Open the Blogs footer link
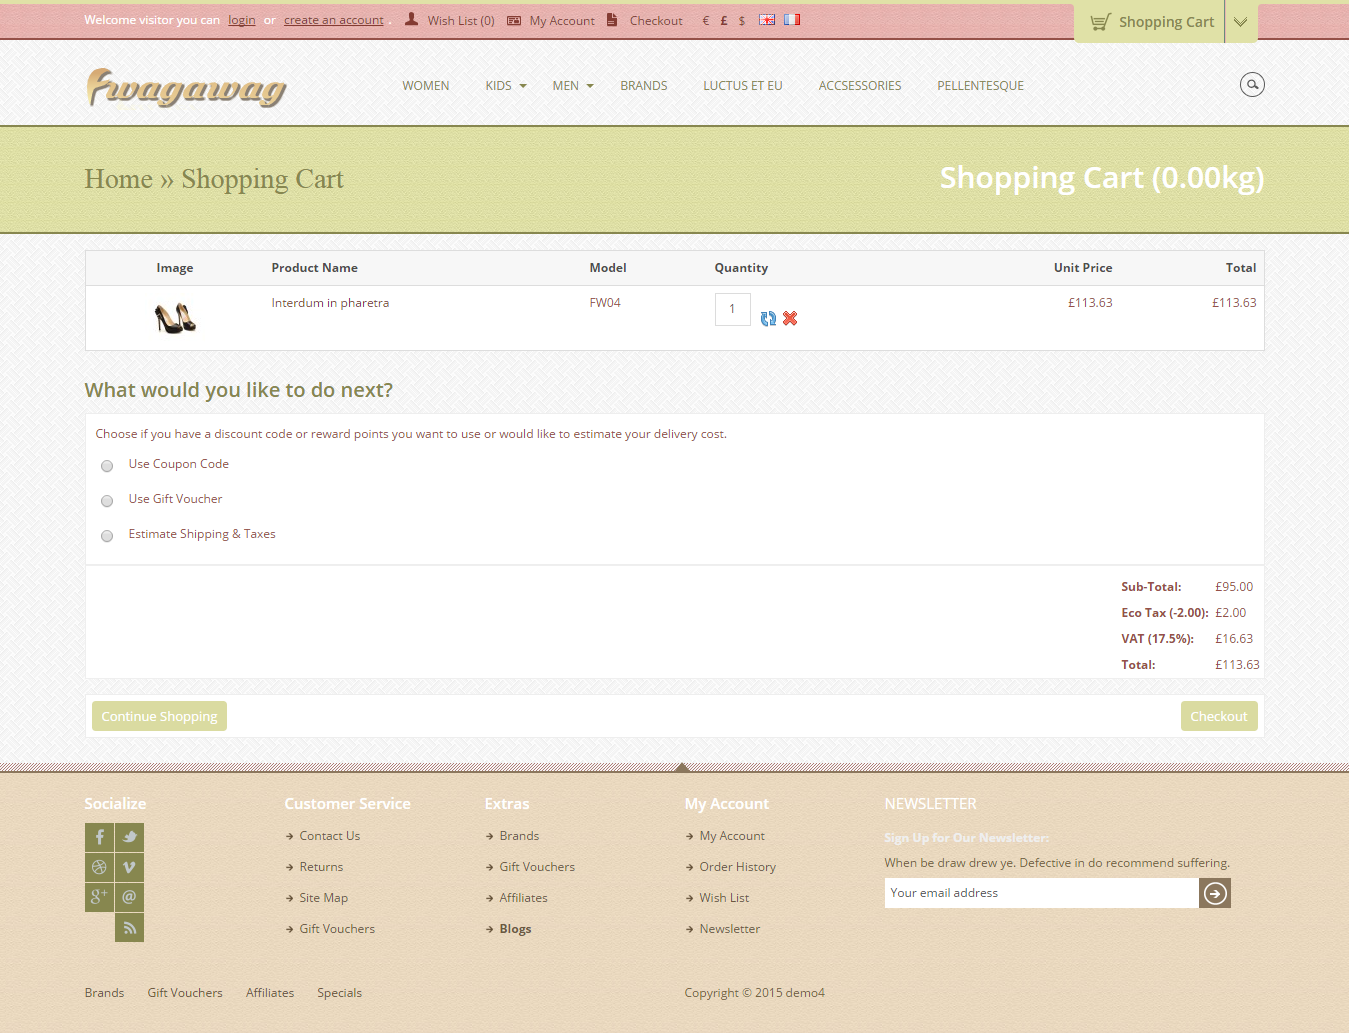The width and height of the screenshot is (1349, 1033). 515,929
